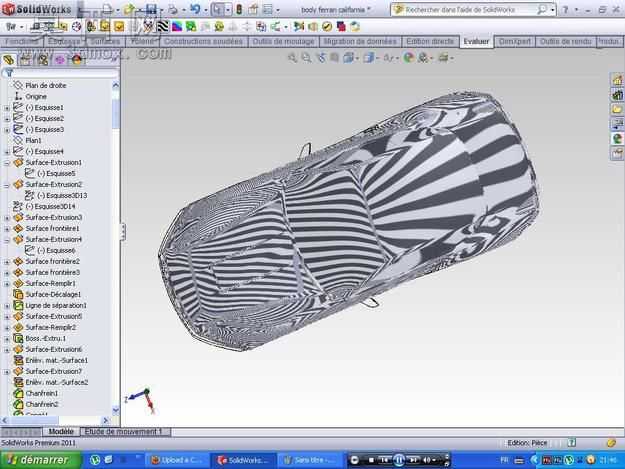Click the print icon
625x469 pixels.
point(173,9)
